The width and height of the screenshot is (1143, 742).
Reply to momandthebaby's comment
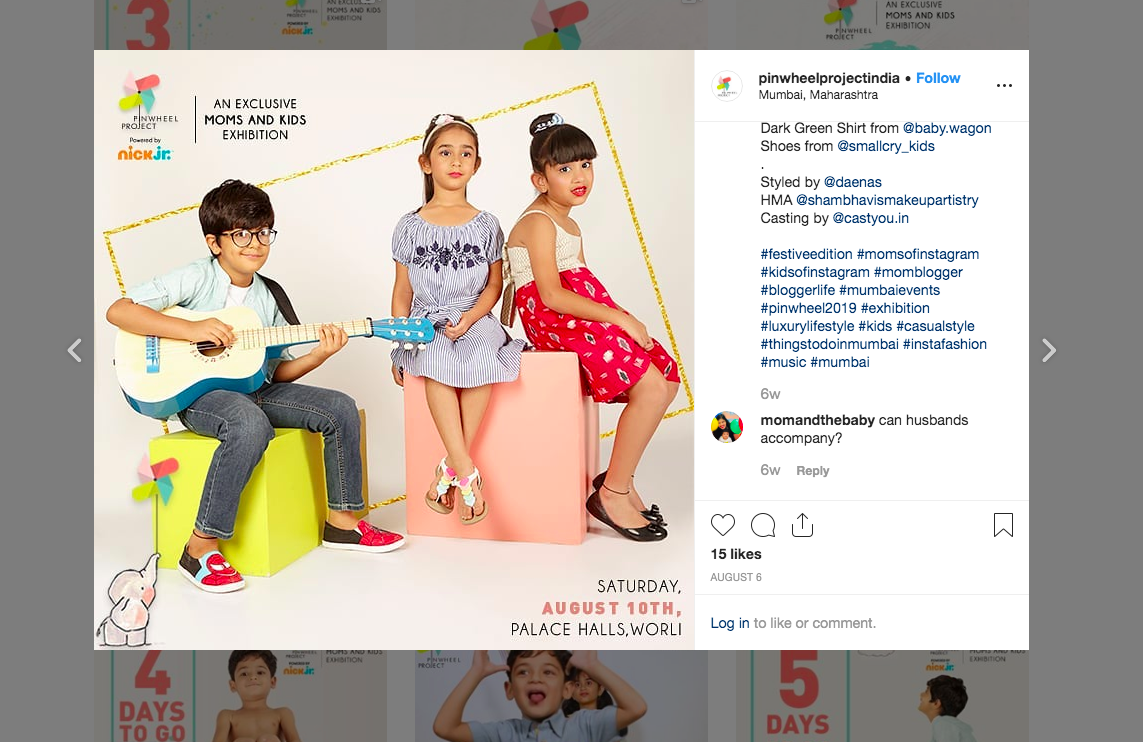click(812, 471)
